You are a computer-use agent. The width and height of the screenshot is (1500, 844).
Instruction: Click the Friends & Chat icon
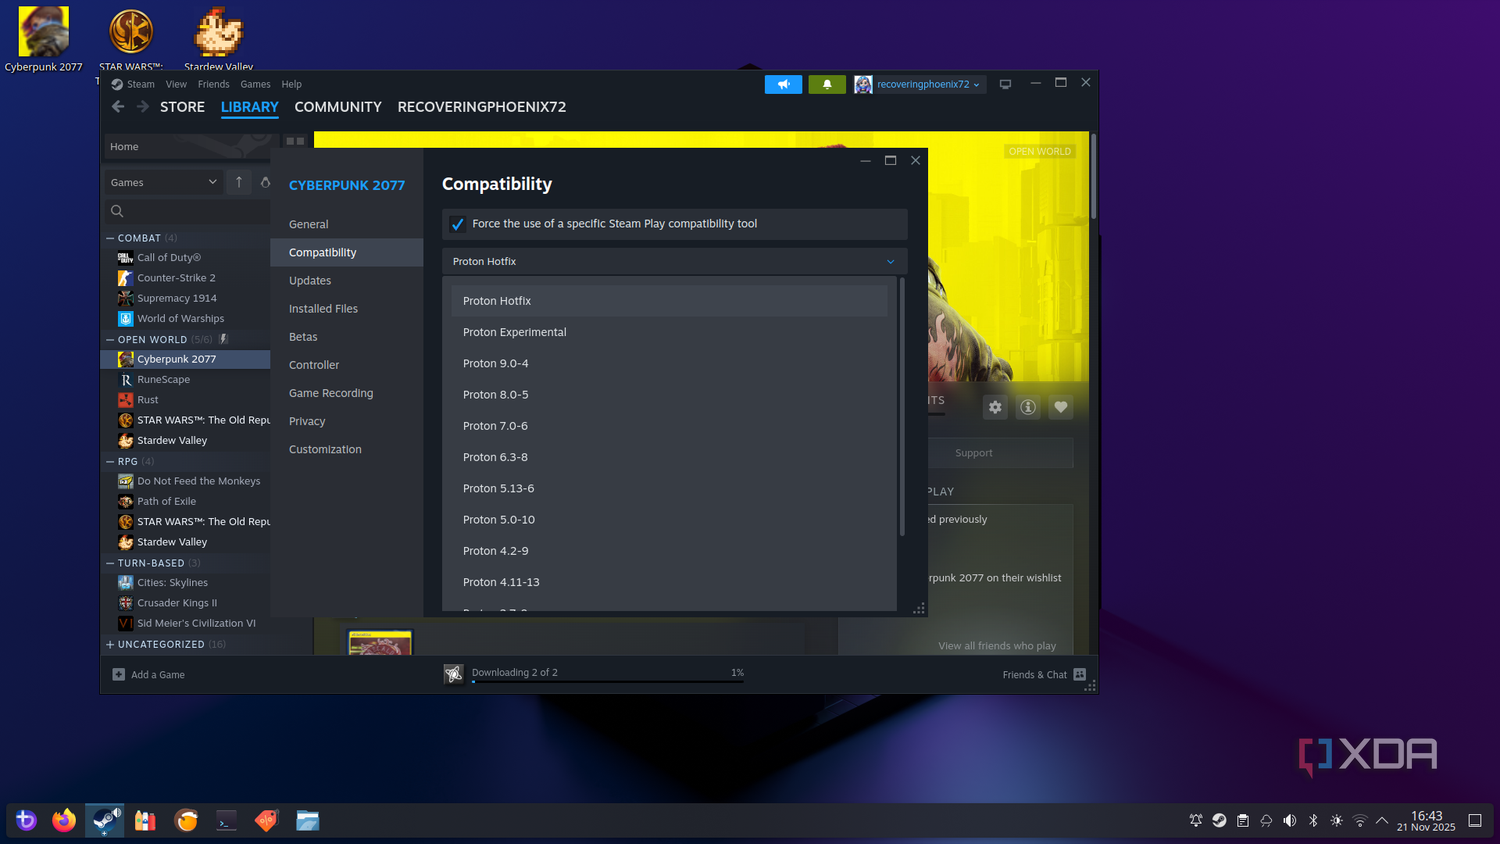coord(1080,675)
